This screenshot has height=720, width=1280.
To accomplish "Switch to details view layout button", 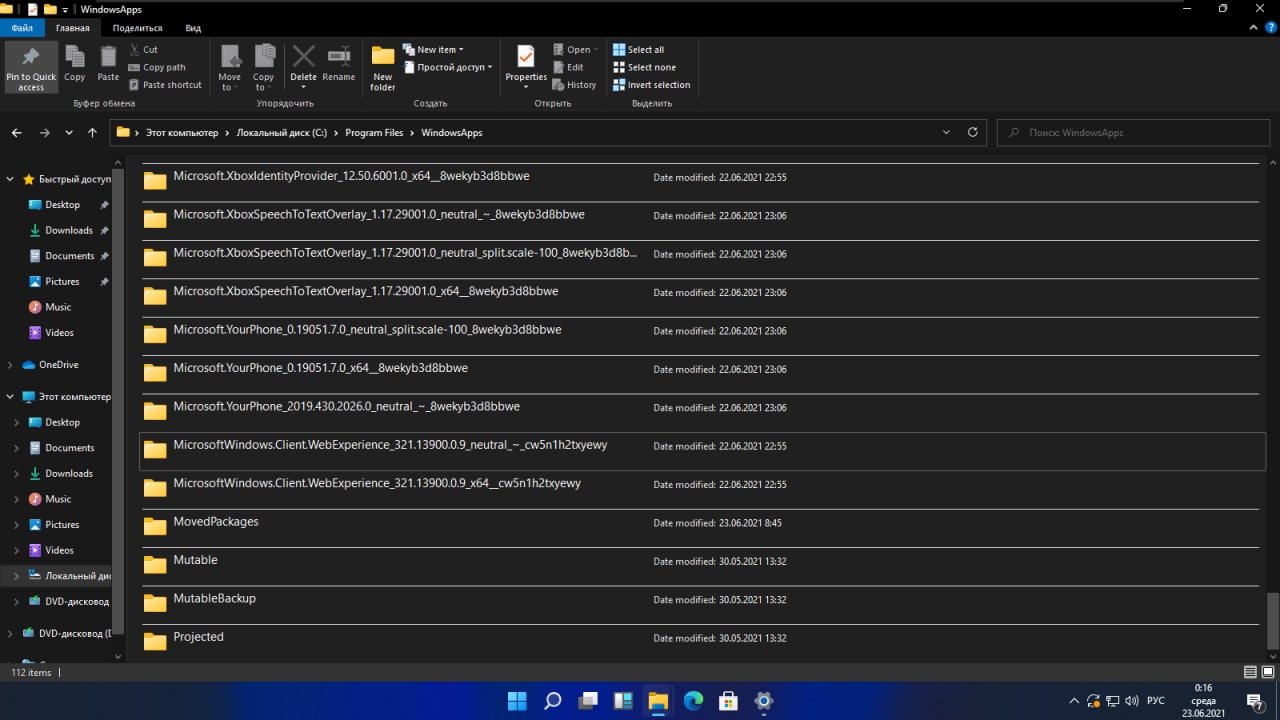I will coord(1251,672).
